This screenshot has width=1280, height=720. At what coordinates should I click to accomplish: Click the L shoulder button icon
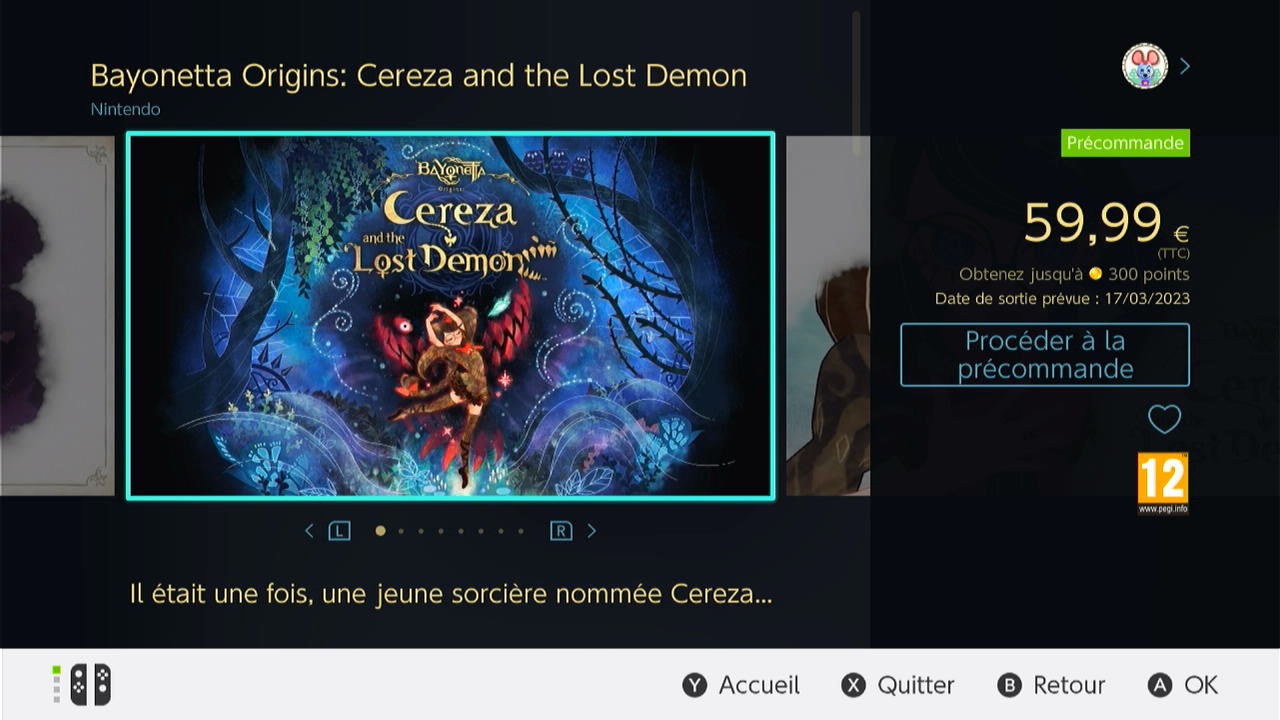340,531
